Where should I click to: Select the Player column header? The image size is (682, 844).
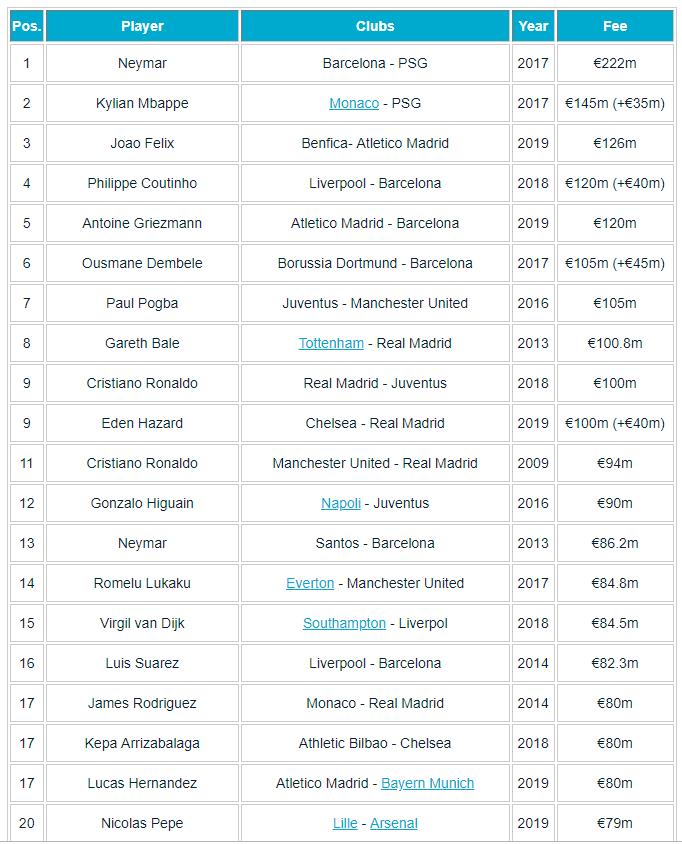(x=142, y=26)
